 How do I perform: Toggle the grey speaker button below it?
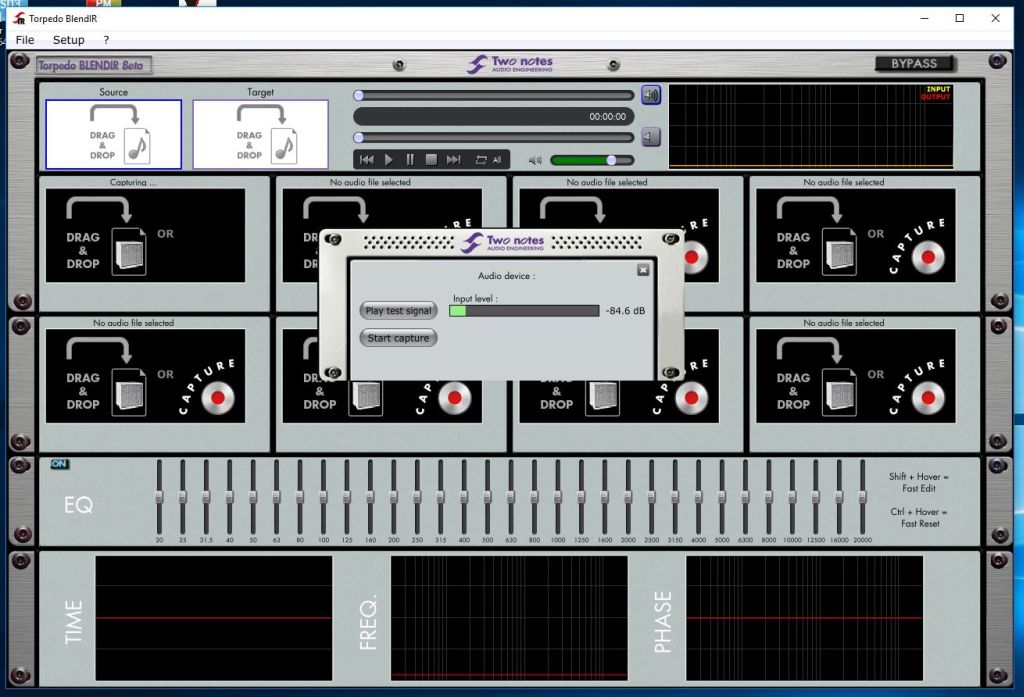point(650,137)
